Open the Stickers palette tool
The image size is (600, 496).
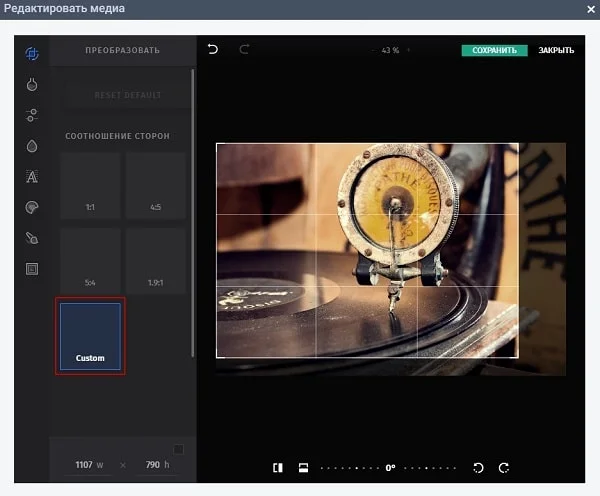[32, 208]
